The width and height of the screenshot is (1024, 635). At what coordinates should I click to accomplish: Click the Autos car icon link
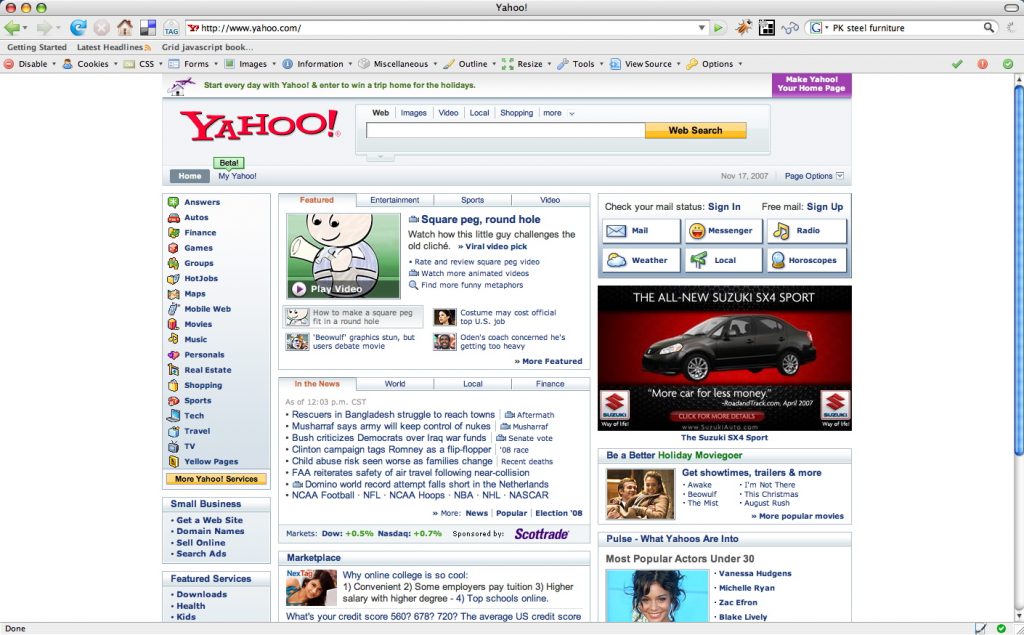point(173,218)
